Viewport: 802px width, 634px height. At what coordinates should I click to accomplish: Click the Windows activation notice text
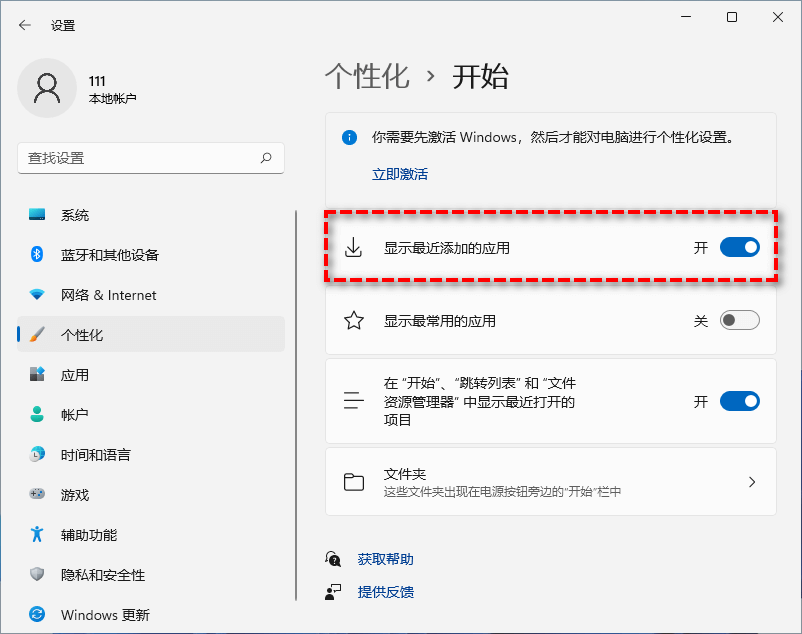pyautogui.click(x=553, y=137)
